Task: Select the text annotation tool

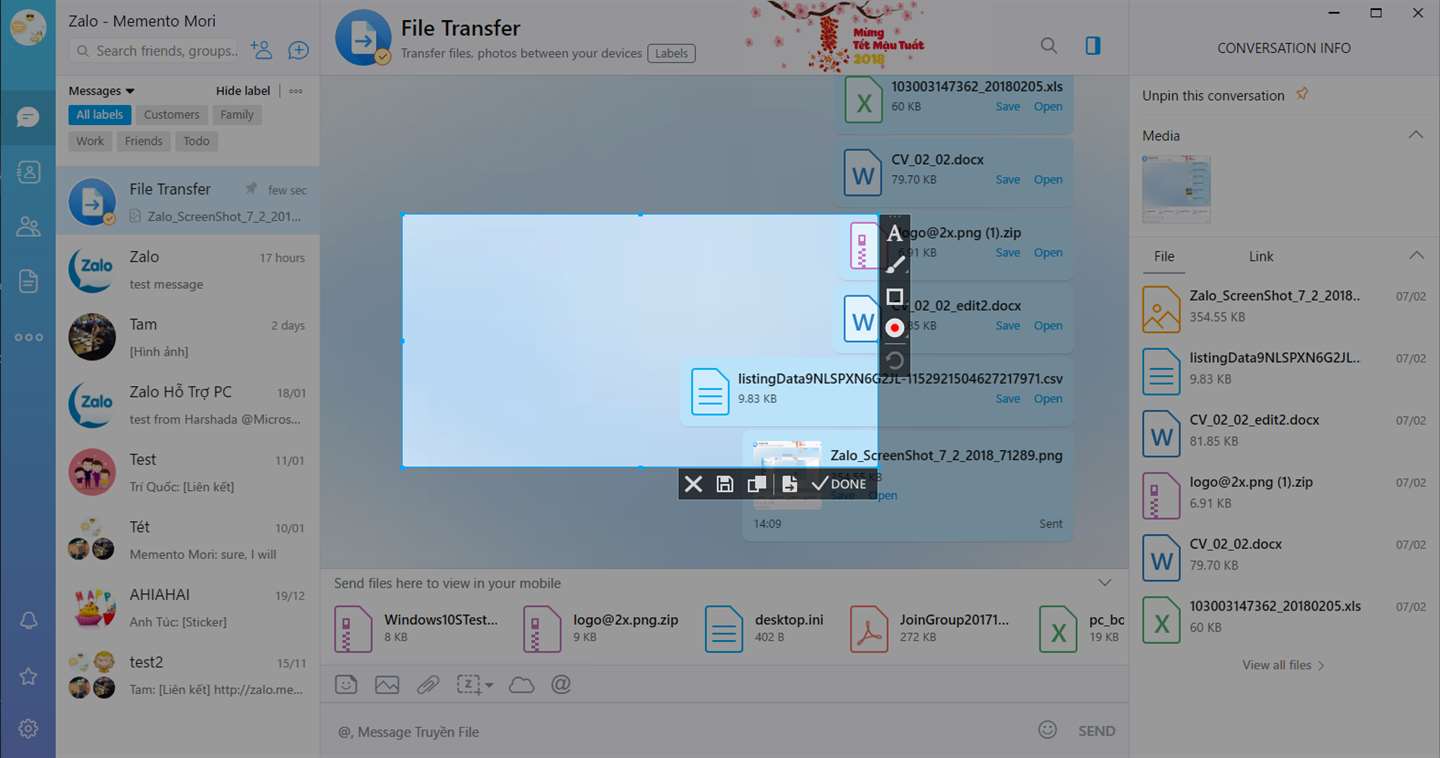Action: [x=895, y=233]
